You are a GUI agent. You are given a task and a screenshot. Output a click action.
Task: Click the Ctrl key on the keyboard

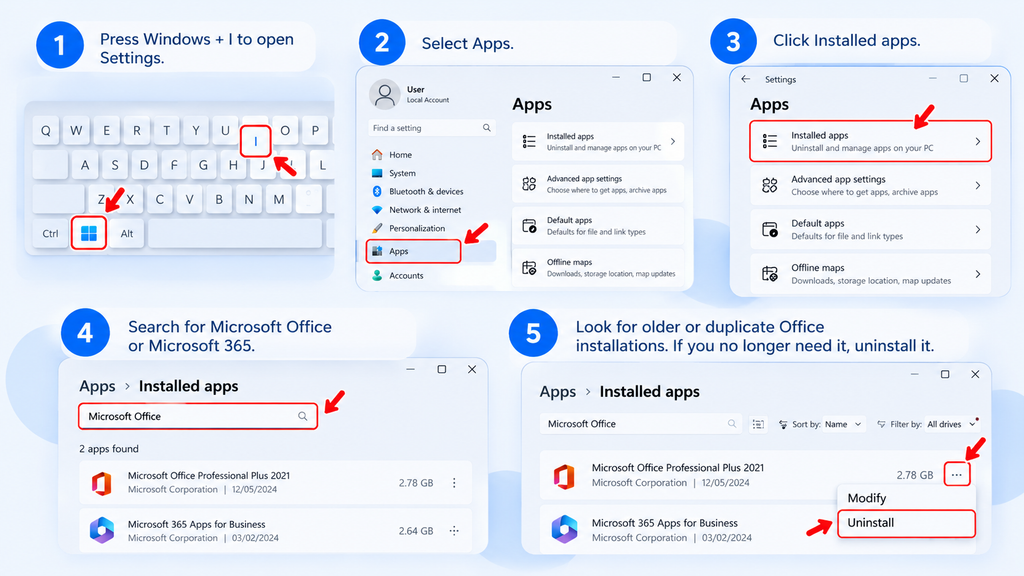[x=50, y=234]
